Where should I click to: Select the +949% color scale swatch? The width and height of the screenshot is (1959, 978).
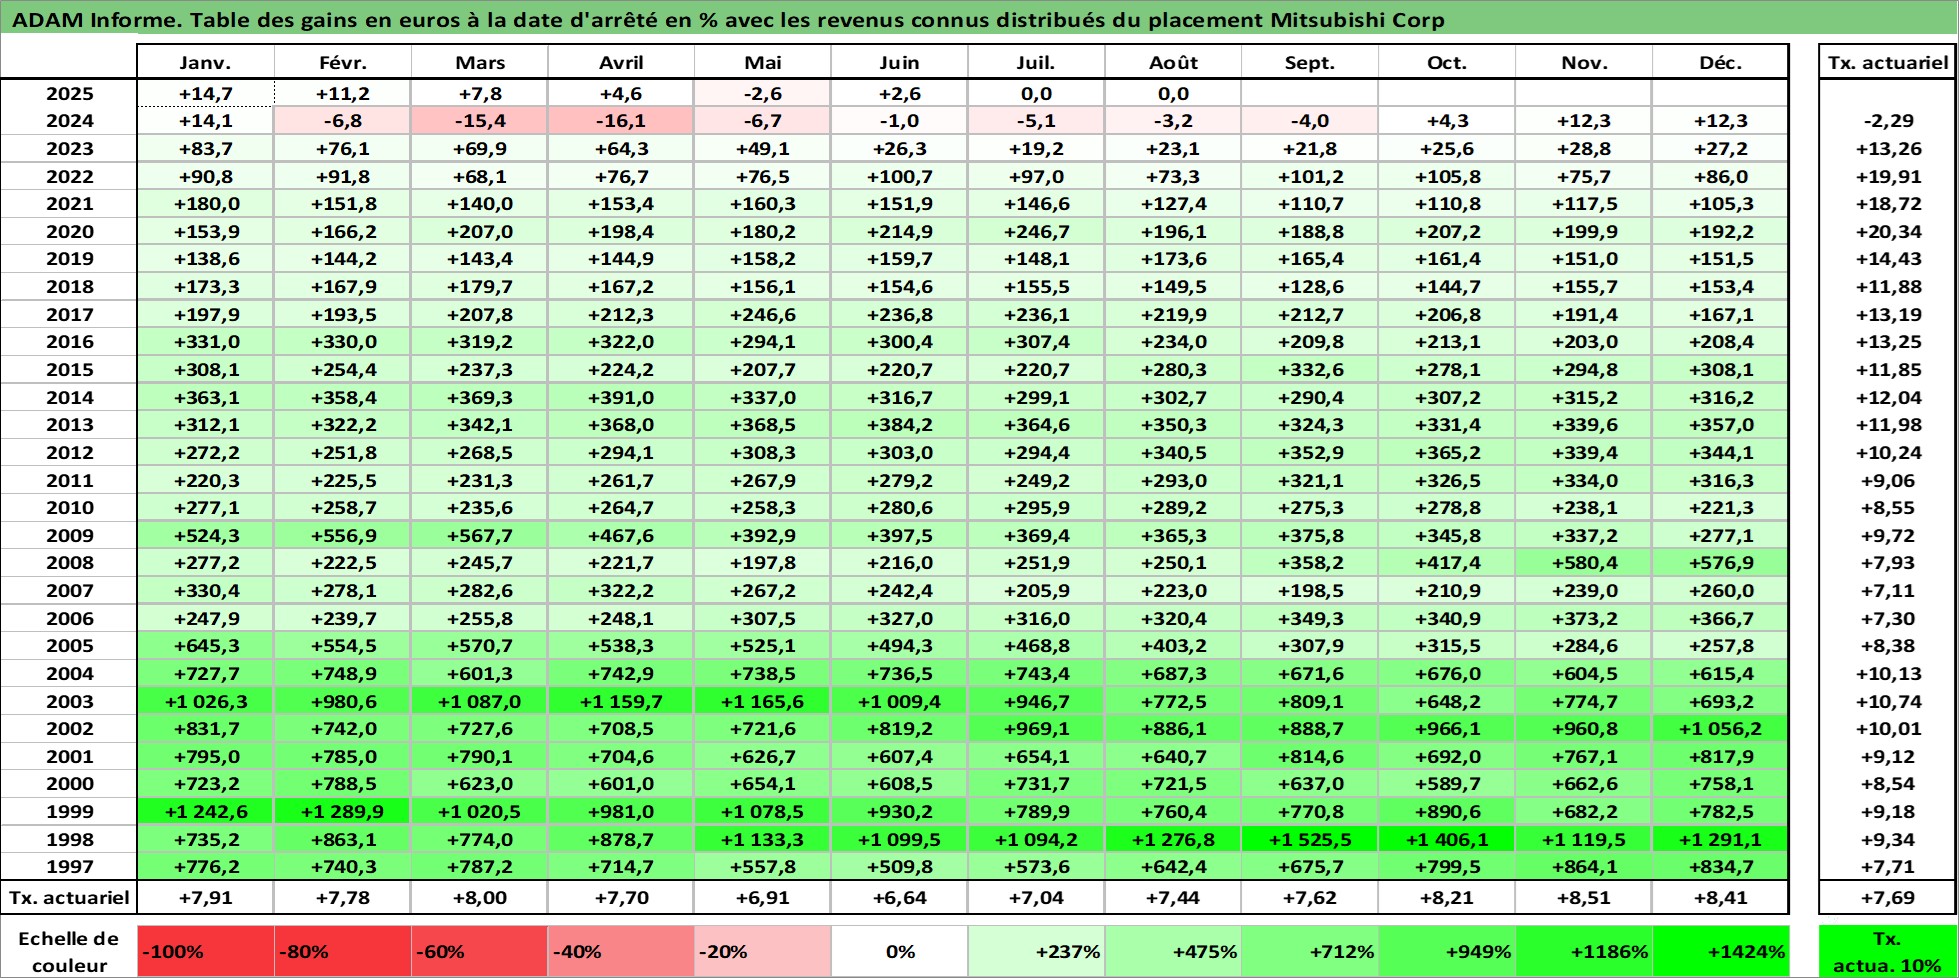1447,951
